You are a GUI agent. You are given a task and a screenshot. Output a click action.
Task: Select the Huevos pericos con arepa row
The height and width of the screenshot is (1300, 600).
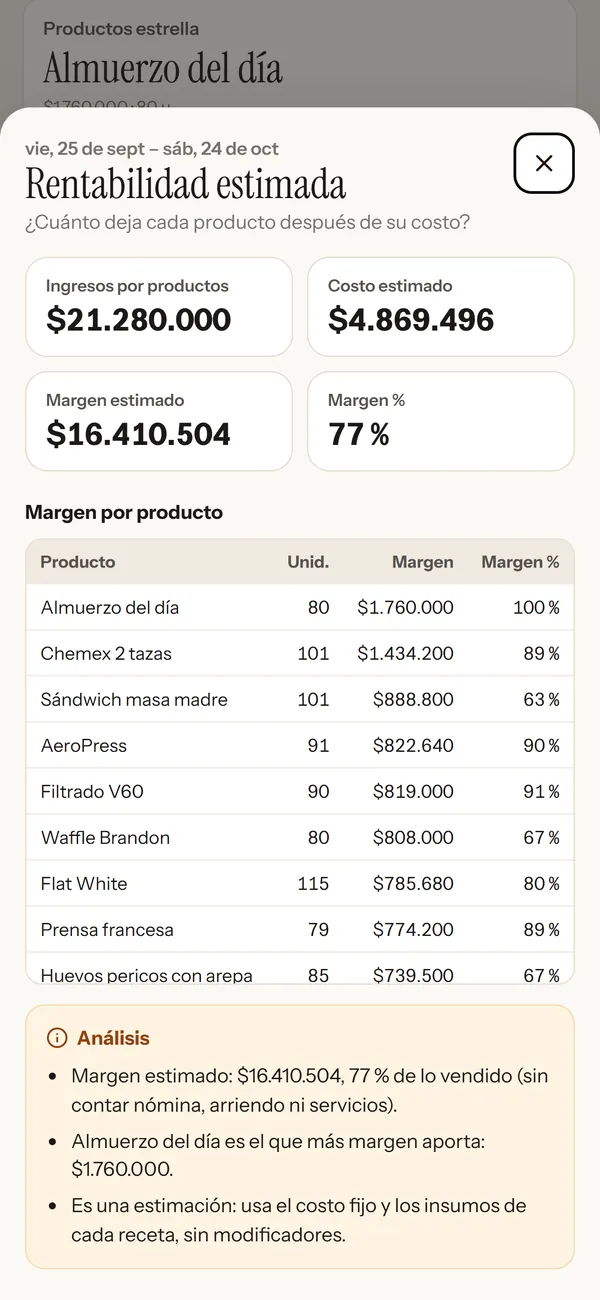pyautogui.click(x=300, y=969)
